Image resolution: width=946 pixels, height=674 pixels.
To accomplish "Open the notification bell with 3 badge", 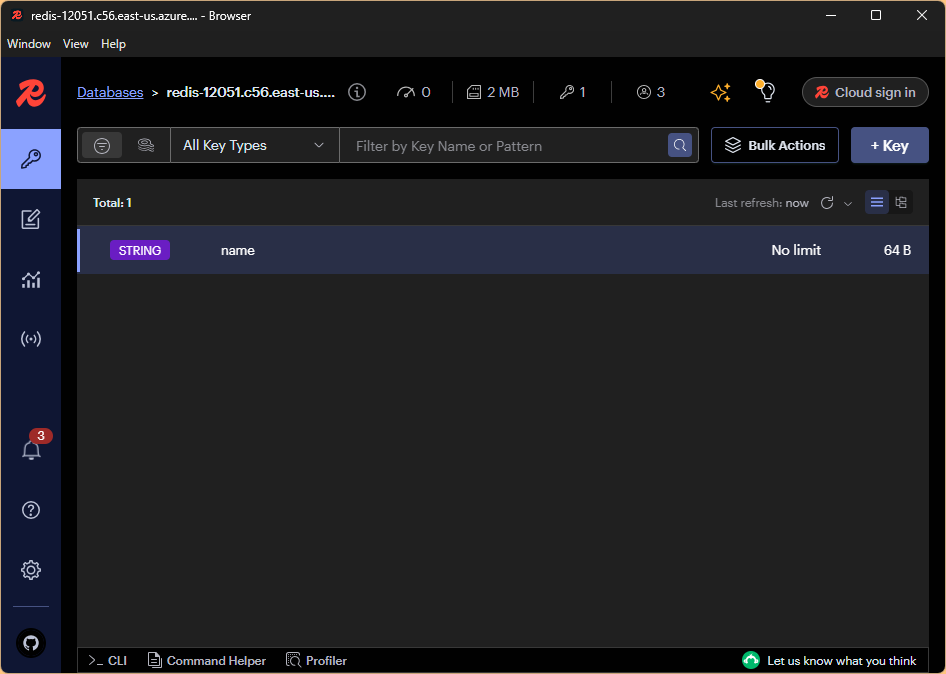I will point(31,450).
